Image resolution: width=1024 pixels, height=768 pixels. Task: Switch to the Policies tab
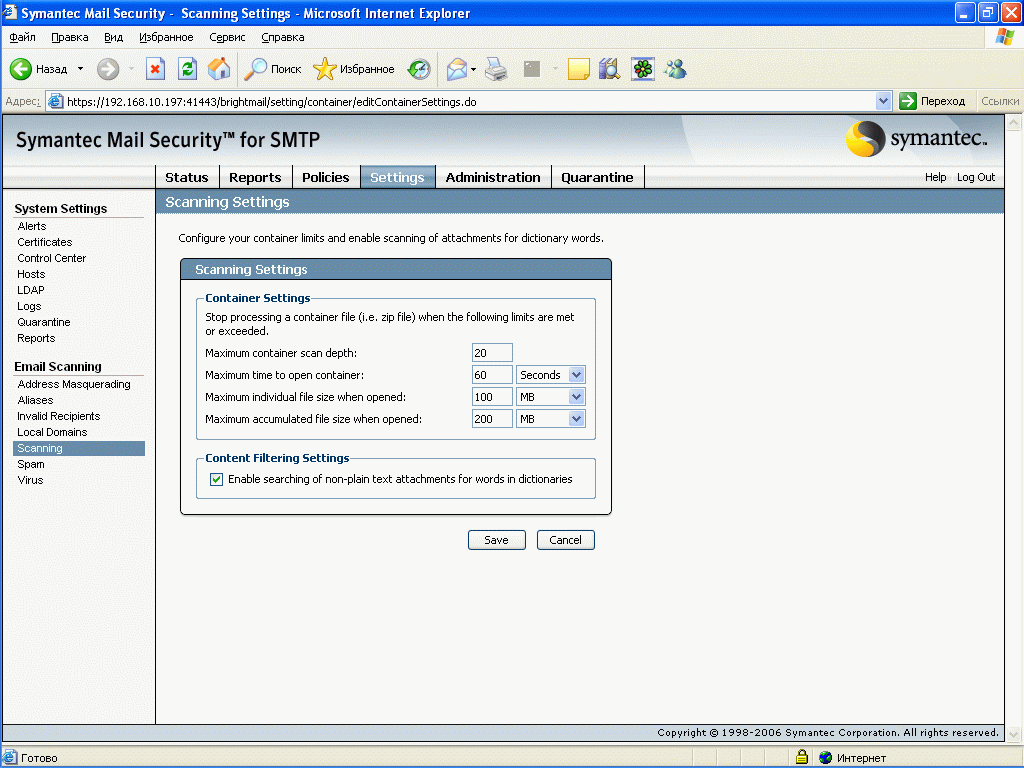click(326, 178)
